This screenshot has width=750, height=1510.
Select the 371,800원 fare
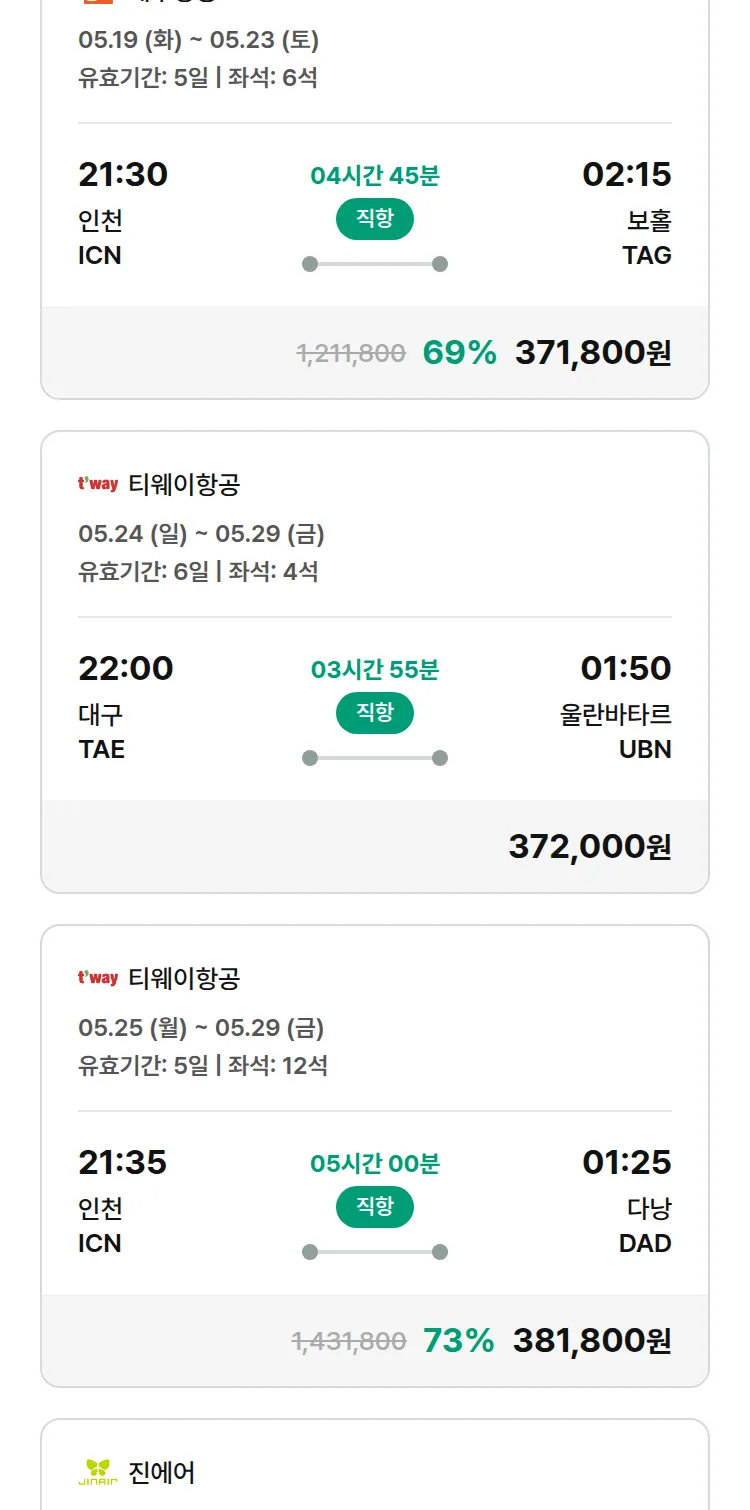click(593, 353)
